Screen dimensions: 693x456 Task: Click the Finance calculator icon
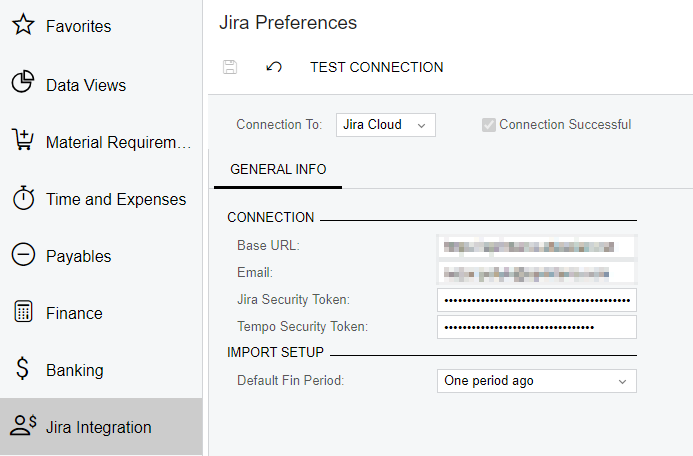point(23,312)
